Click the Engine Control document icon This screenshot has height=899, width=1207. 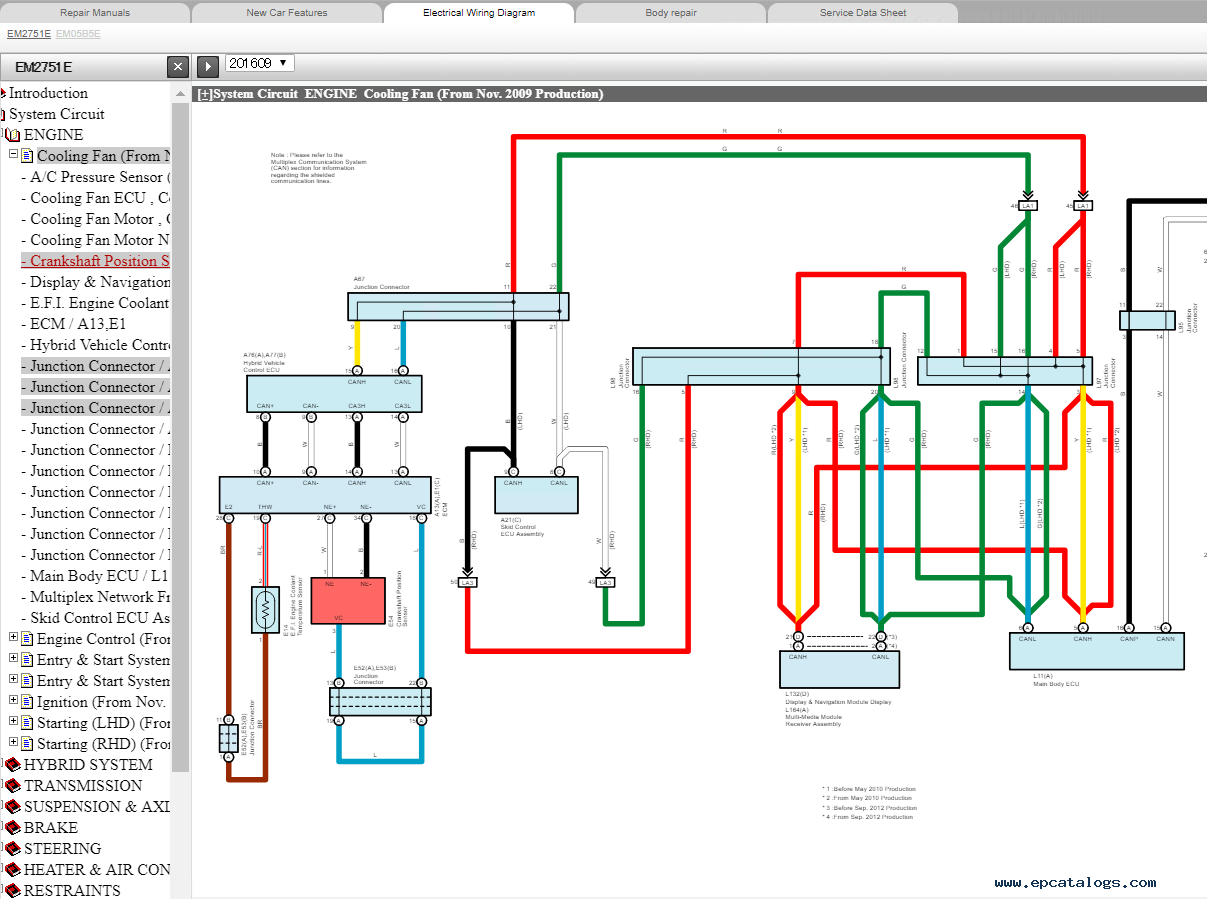(28, 639)
